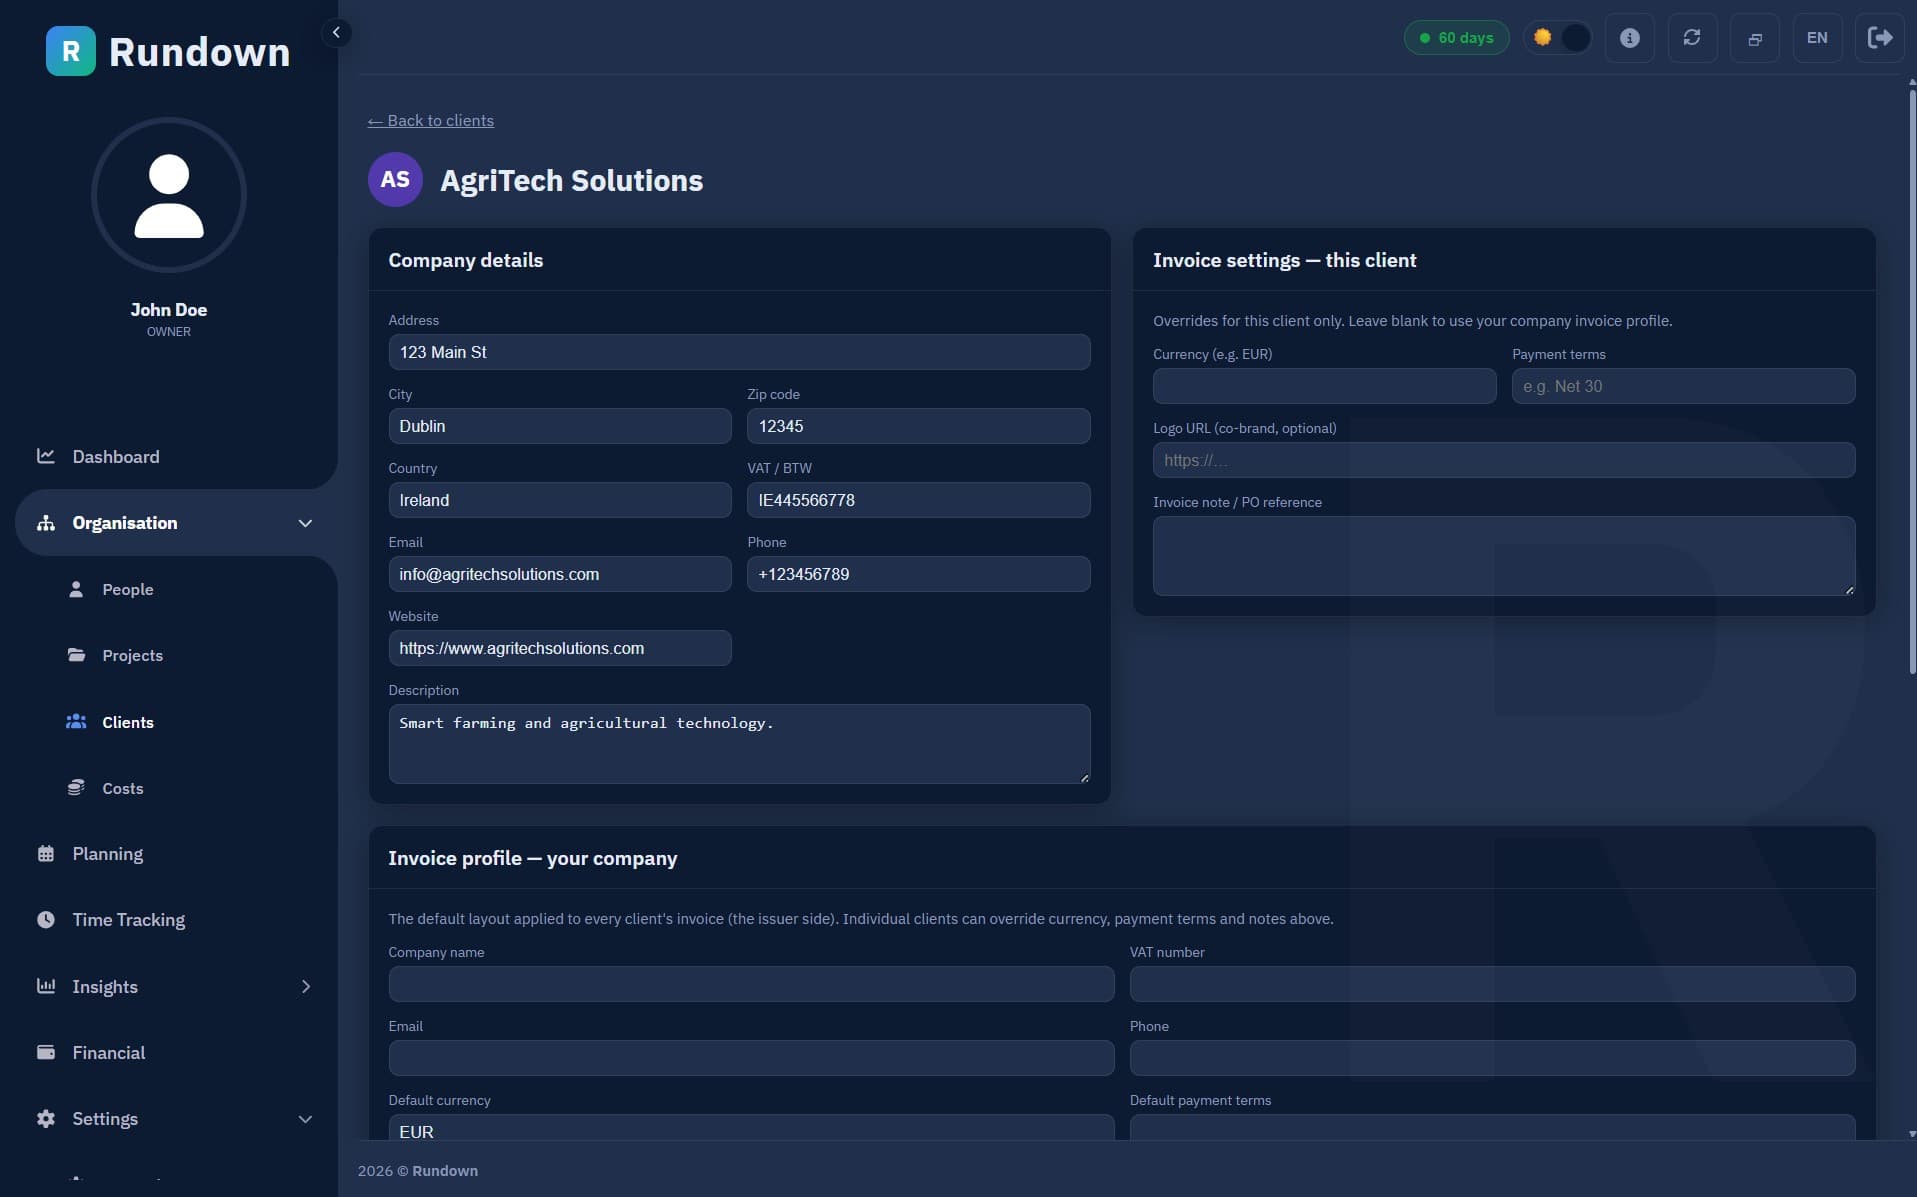Click the Planning calendar icon
The image size is (1917, 1197).
coord(46,854)
